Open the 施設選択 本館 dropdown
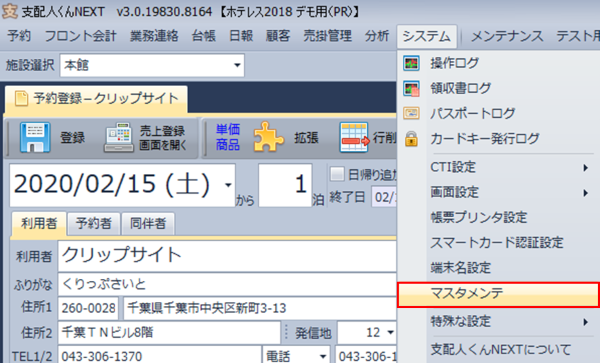Screen dimensions: 600x363 point(152,65)
